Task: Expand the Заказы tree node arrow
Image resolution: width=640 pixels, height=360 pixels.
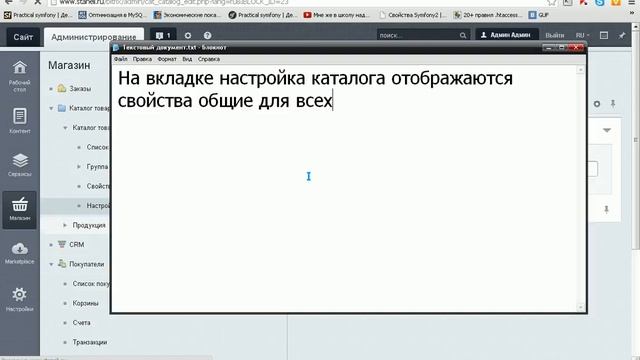Action: coord(51,89)
